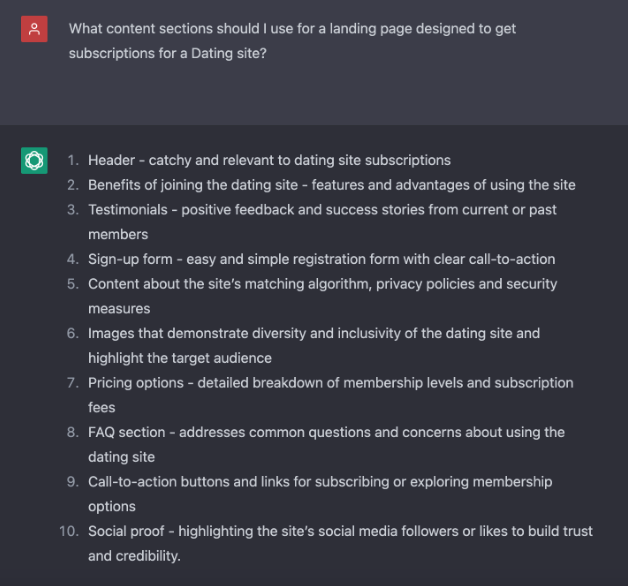Click the user question about landing pages
Screen dimensions: 628x586
click(292, 41)
